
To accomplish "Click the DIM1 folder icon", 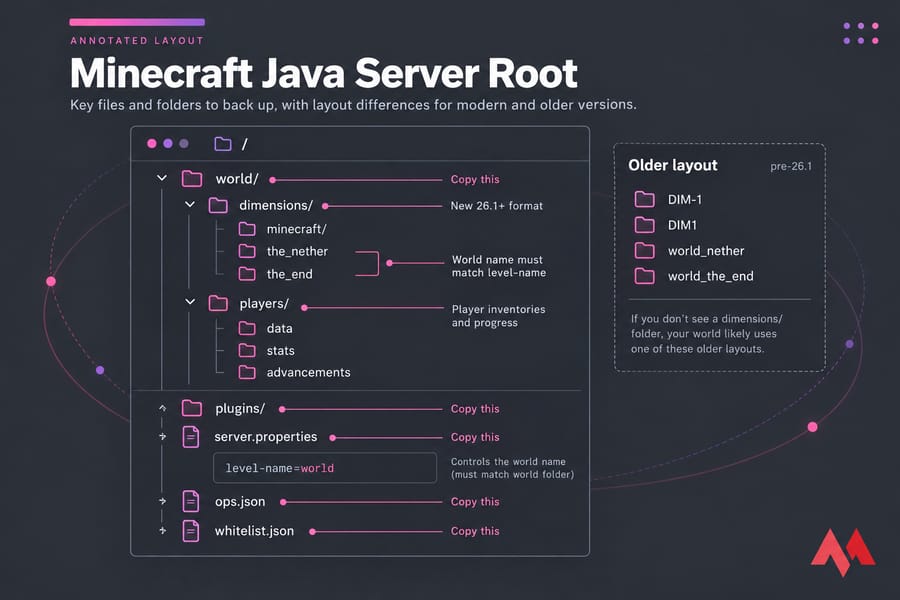I will (645, 224).
